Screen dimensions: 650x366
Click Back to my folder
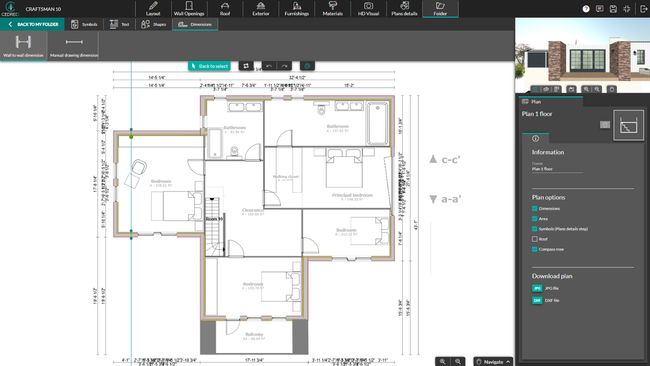(x=33, y=24)
